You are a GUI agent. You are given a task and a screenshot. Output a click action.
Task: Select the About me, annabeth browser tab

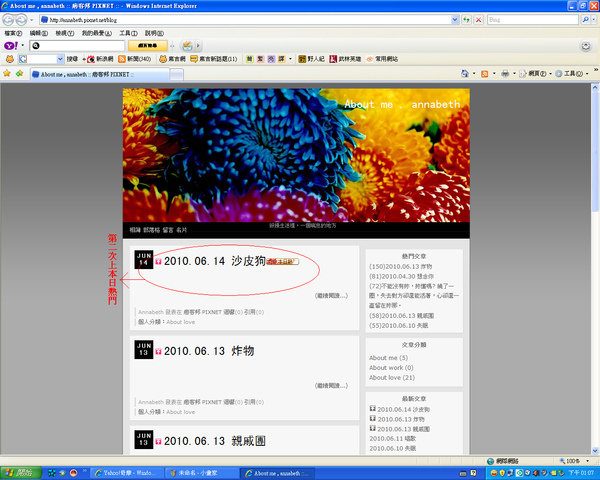[100, 74]
